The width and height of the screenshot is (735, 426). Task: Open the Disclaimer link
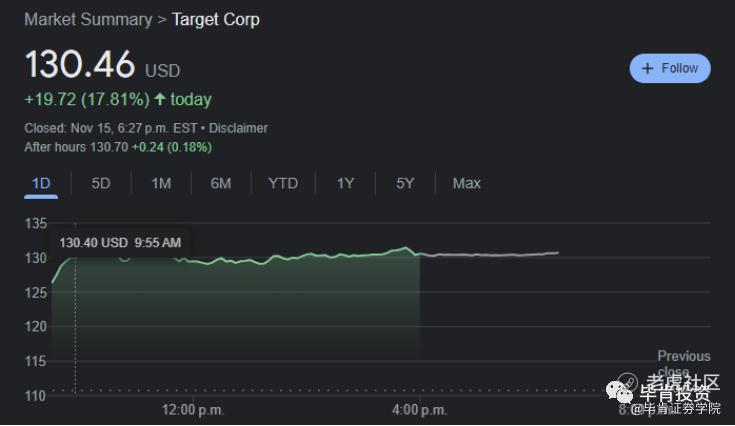(x=238, y=128)
